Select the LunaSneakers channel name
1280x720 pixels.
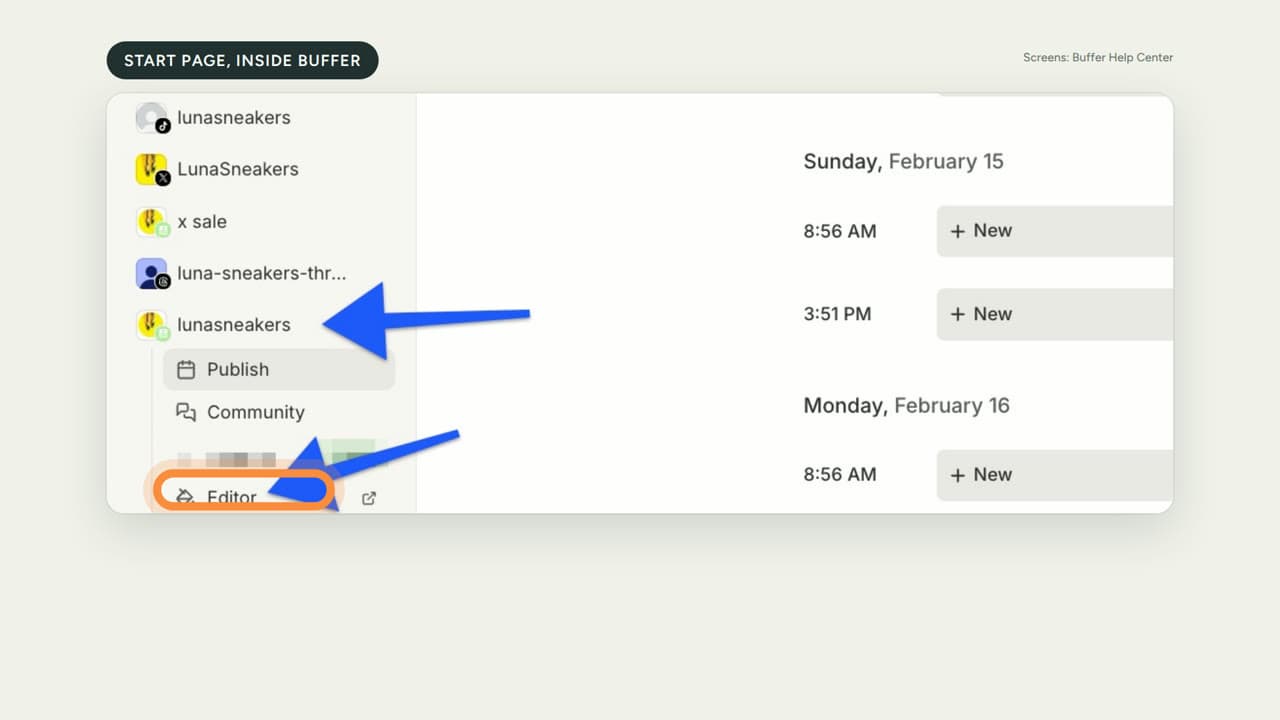[238, 169]
